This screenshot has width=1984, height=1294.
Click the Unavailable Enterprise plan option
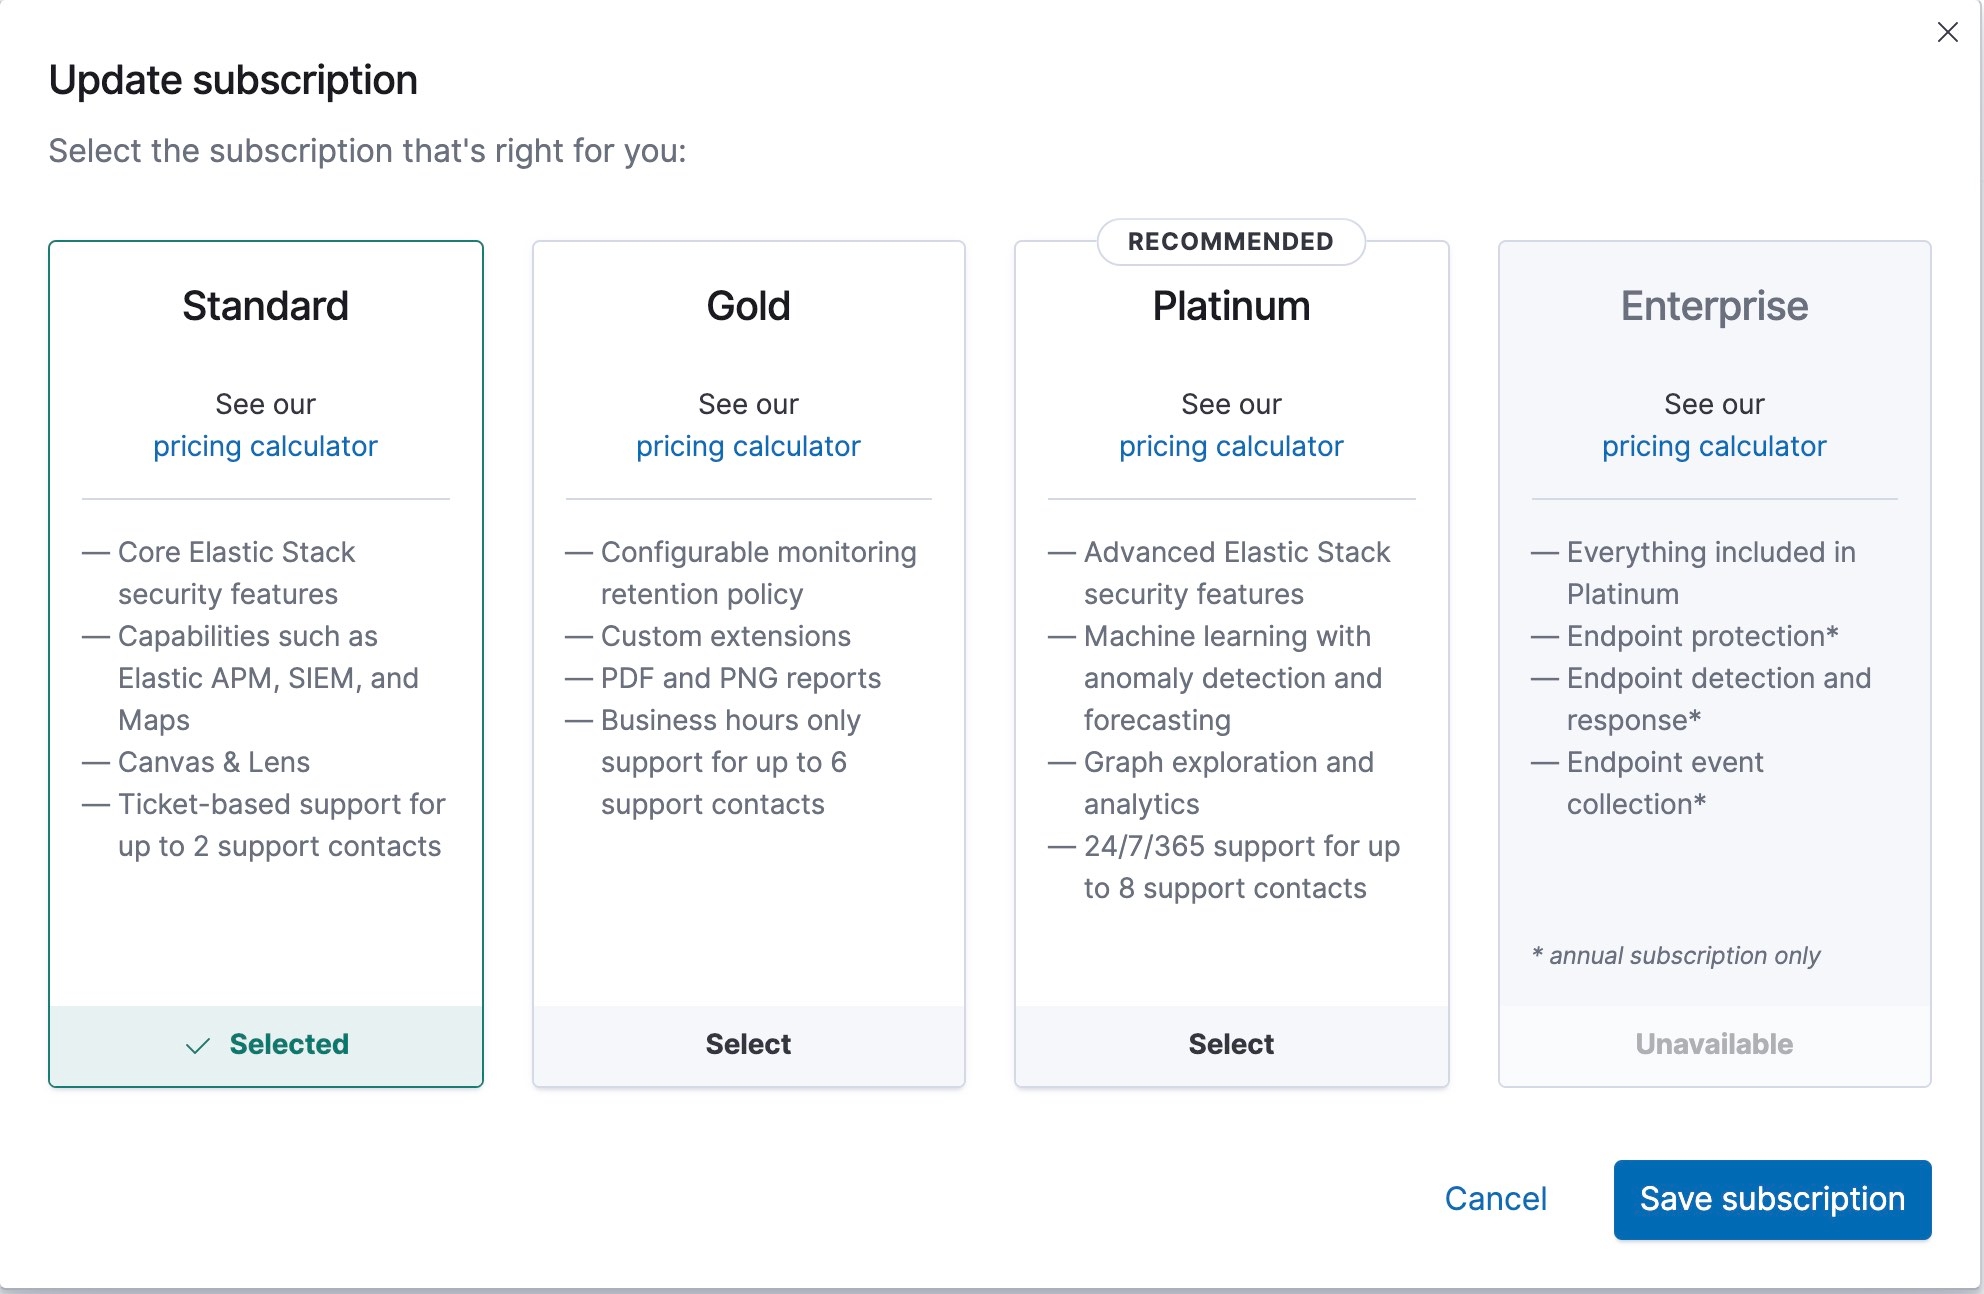[1714, 1044]
